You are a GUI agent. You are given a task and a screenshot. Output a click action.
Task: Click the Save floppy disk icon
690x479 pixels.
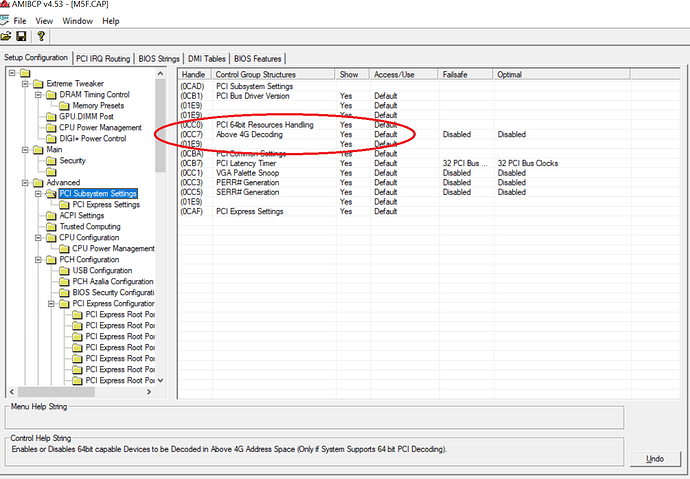pos(21,37)
